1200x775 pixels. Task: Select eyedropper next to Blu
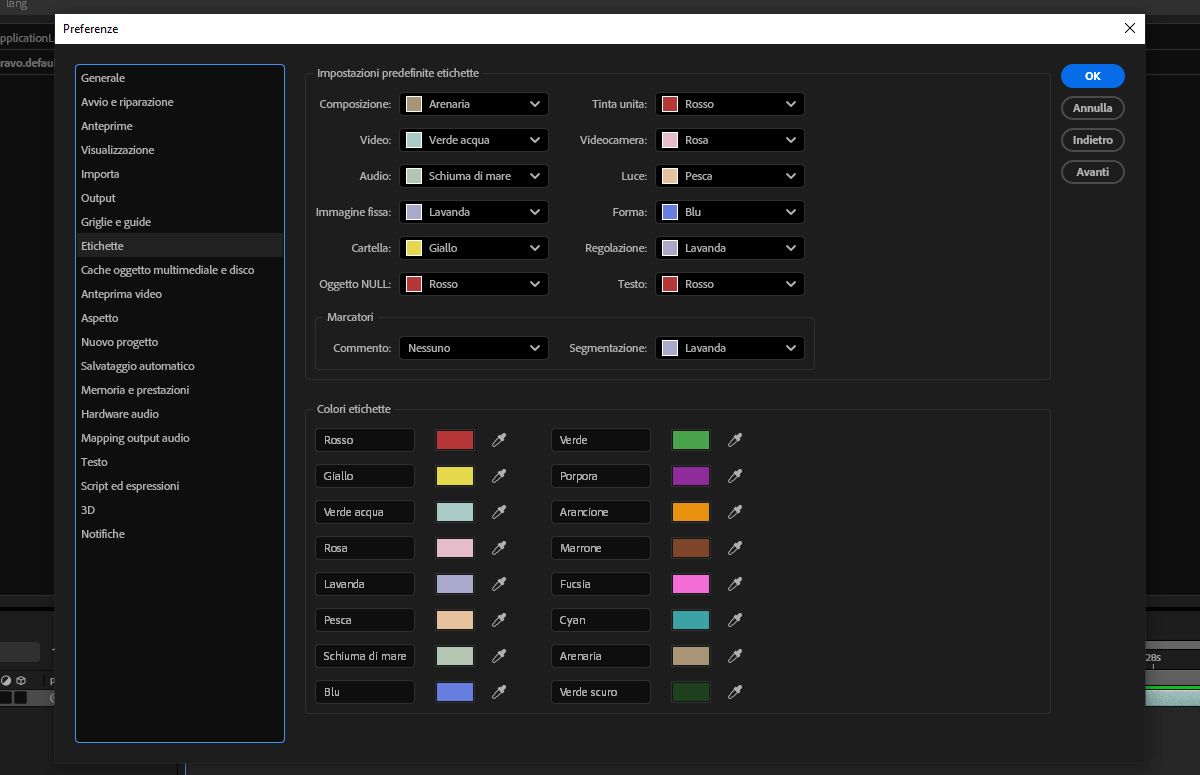pyautogui.click(x=499, y=692)
